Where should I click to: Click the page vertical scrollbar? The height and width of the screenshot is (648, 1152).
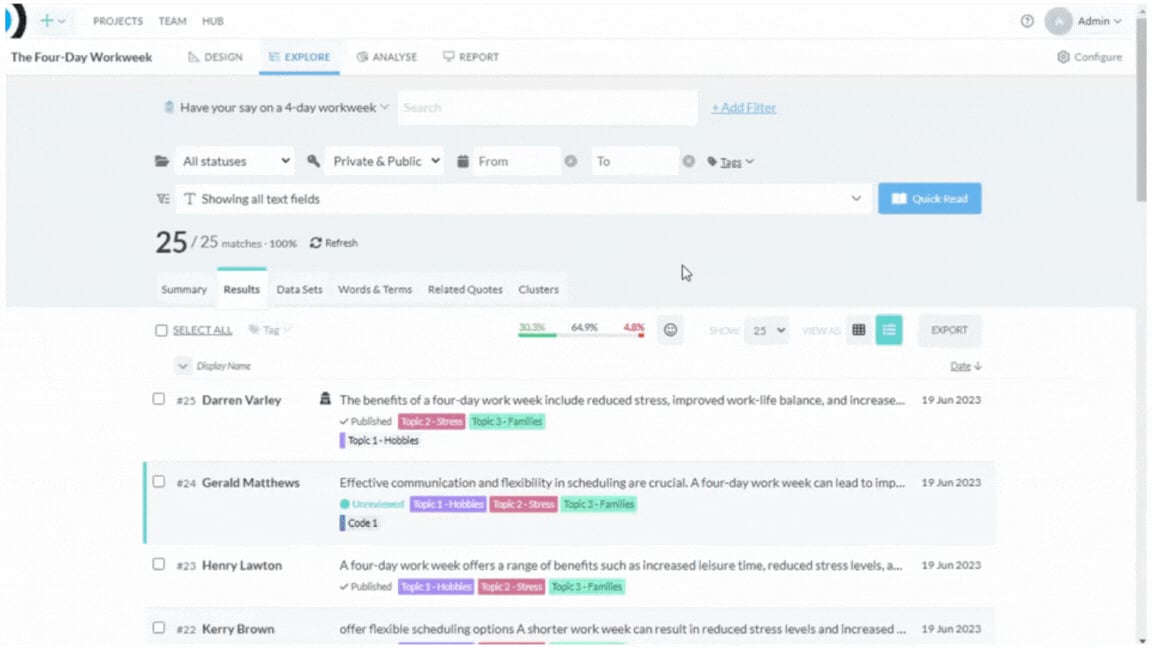pos(1141,110)
